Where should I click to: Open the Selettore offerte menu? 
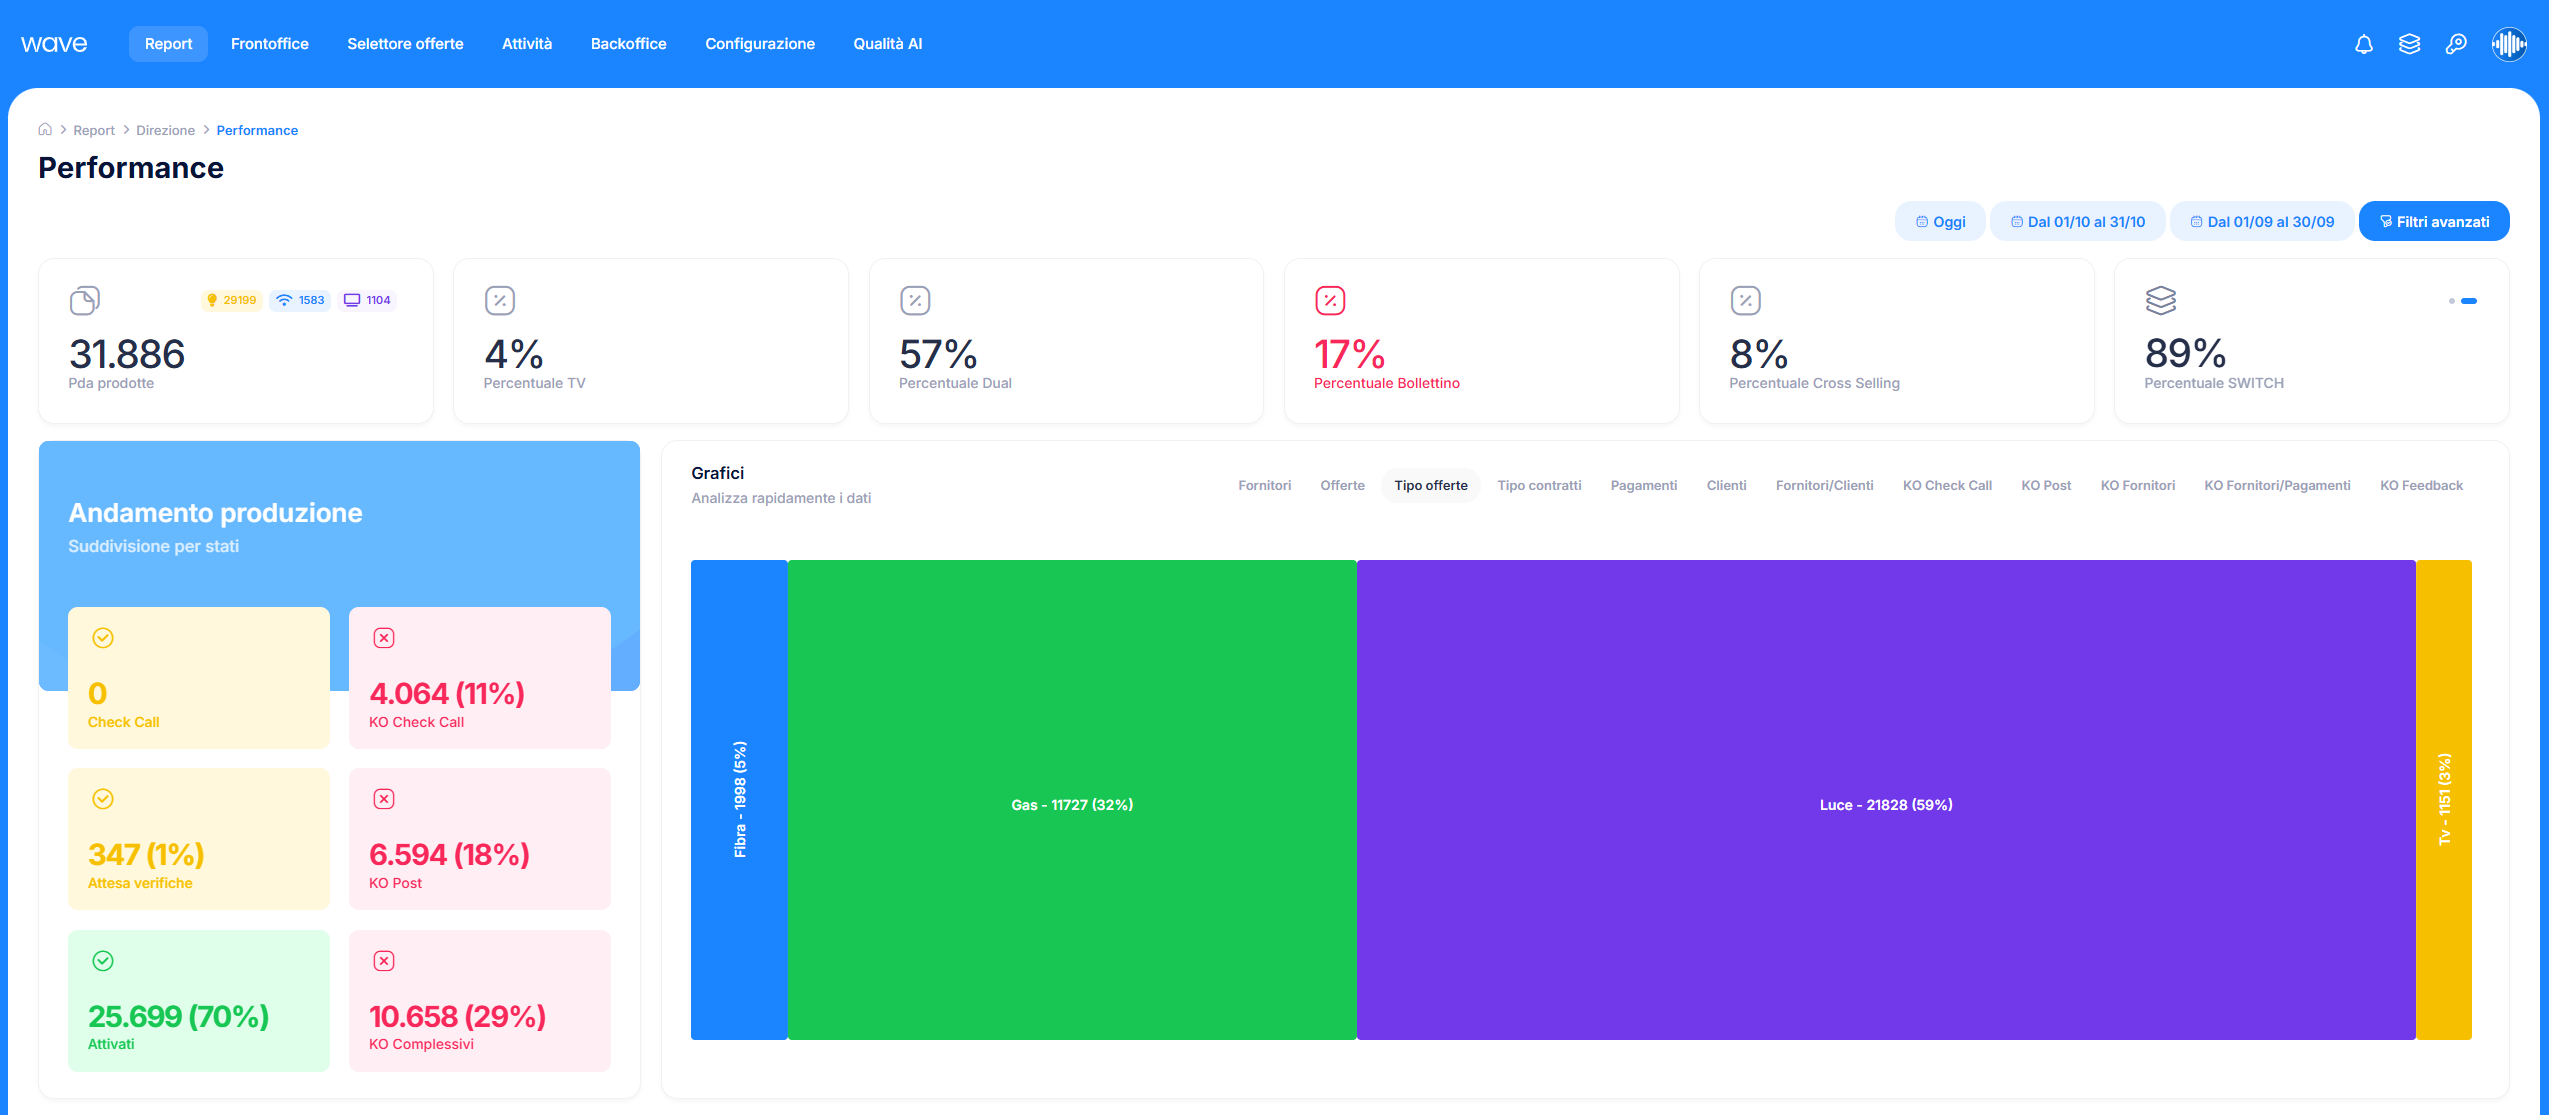[405, 44]
